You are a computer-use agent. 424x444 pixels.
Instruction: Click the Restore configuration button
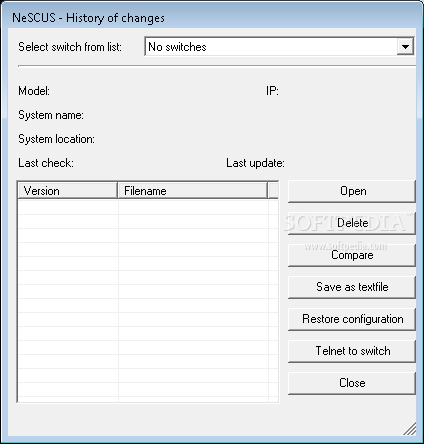click(x=352, y=319)
